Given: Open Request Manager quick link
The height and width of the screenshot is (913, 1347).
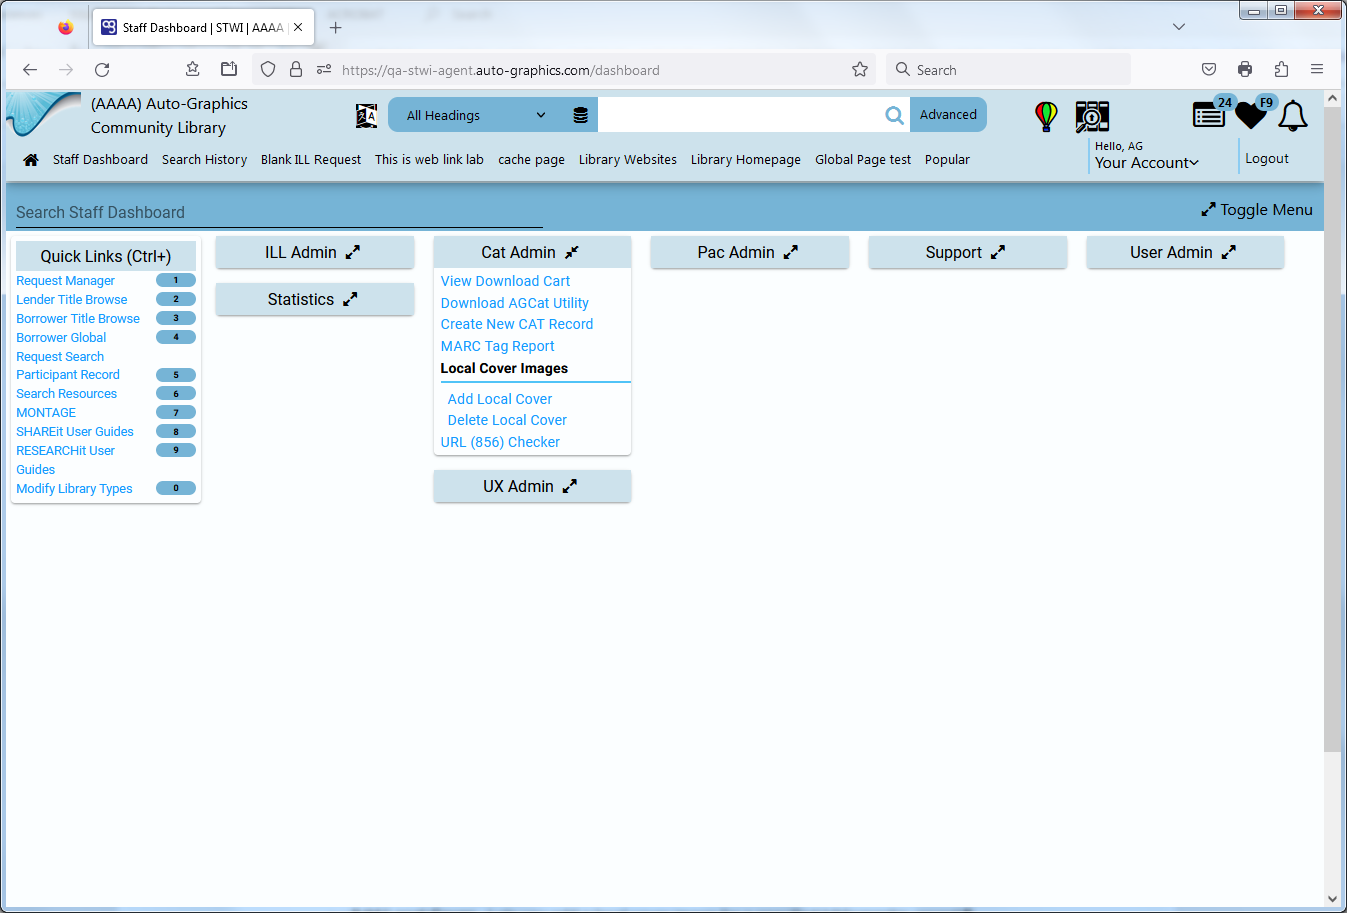Looking at the screenshot, I should [65, 281].
